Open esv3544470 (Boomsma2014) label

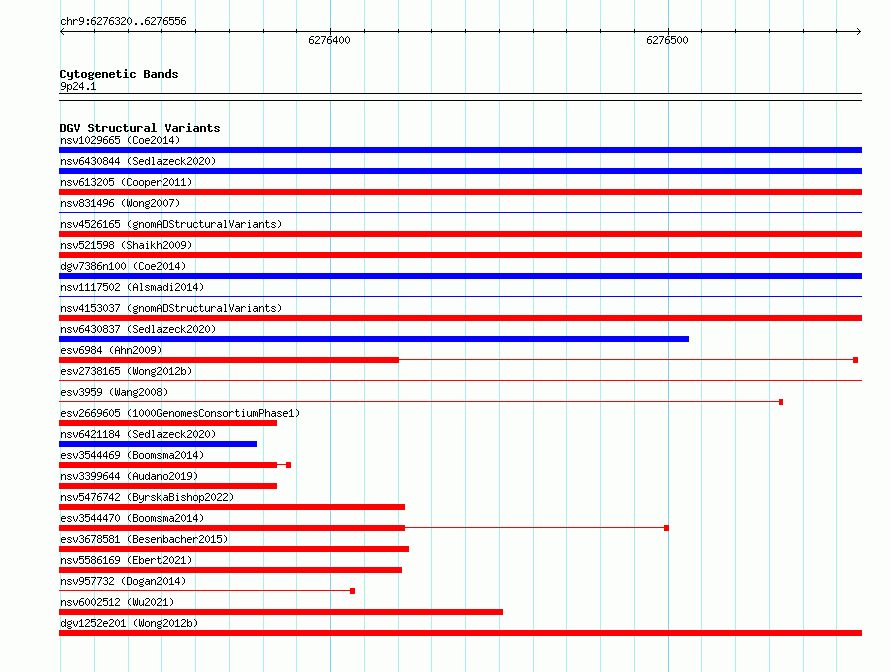pyautogui.click(x=132, y=518)
